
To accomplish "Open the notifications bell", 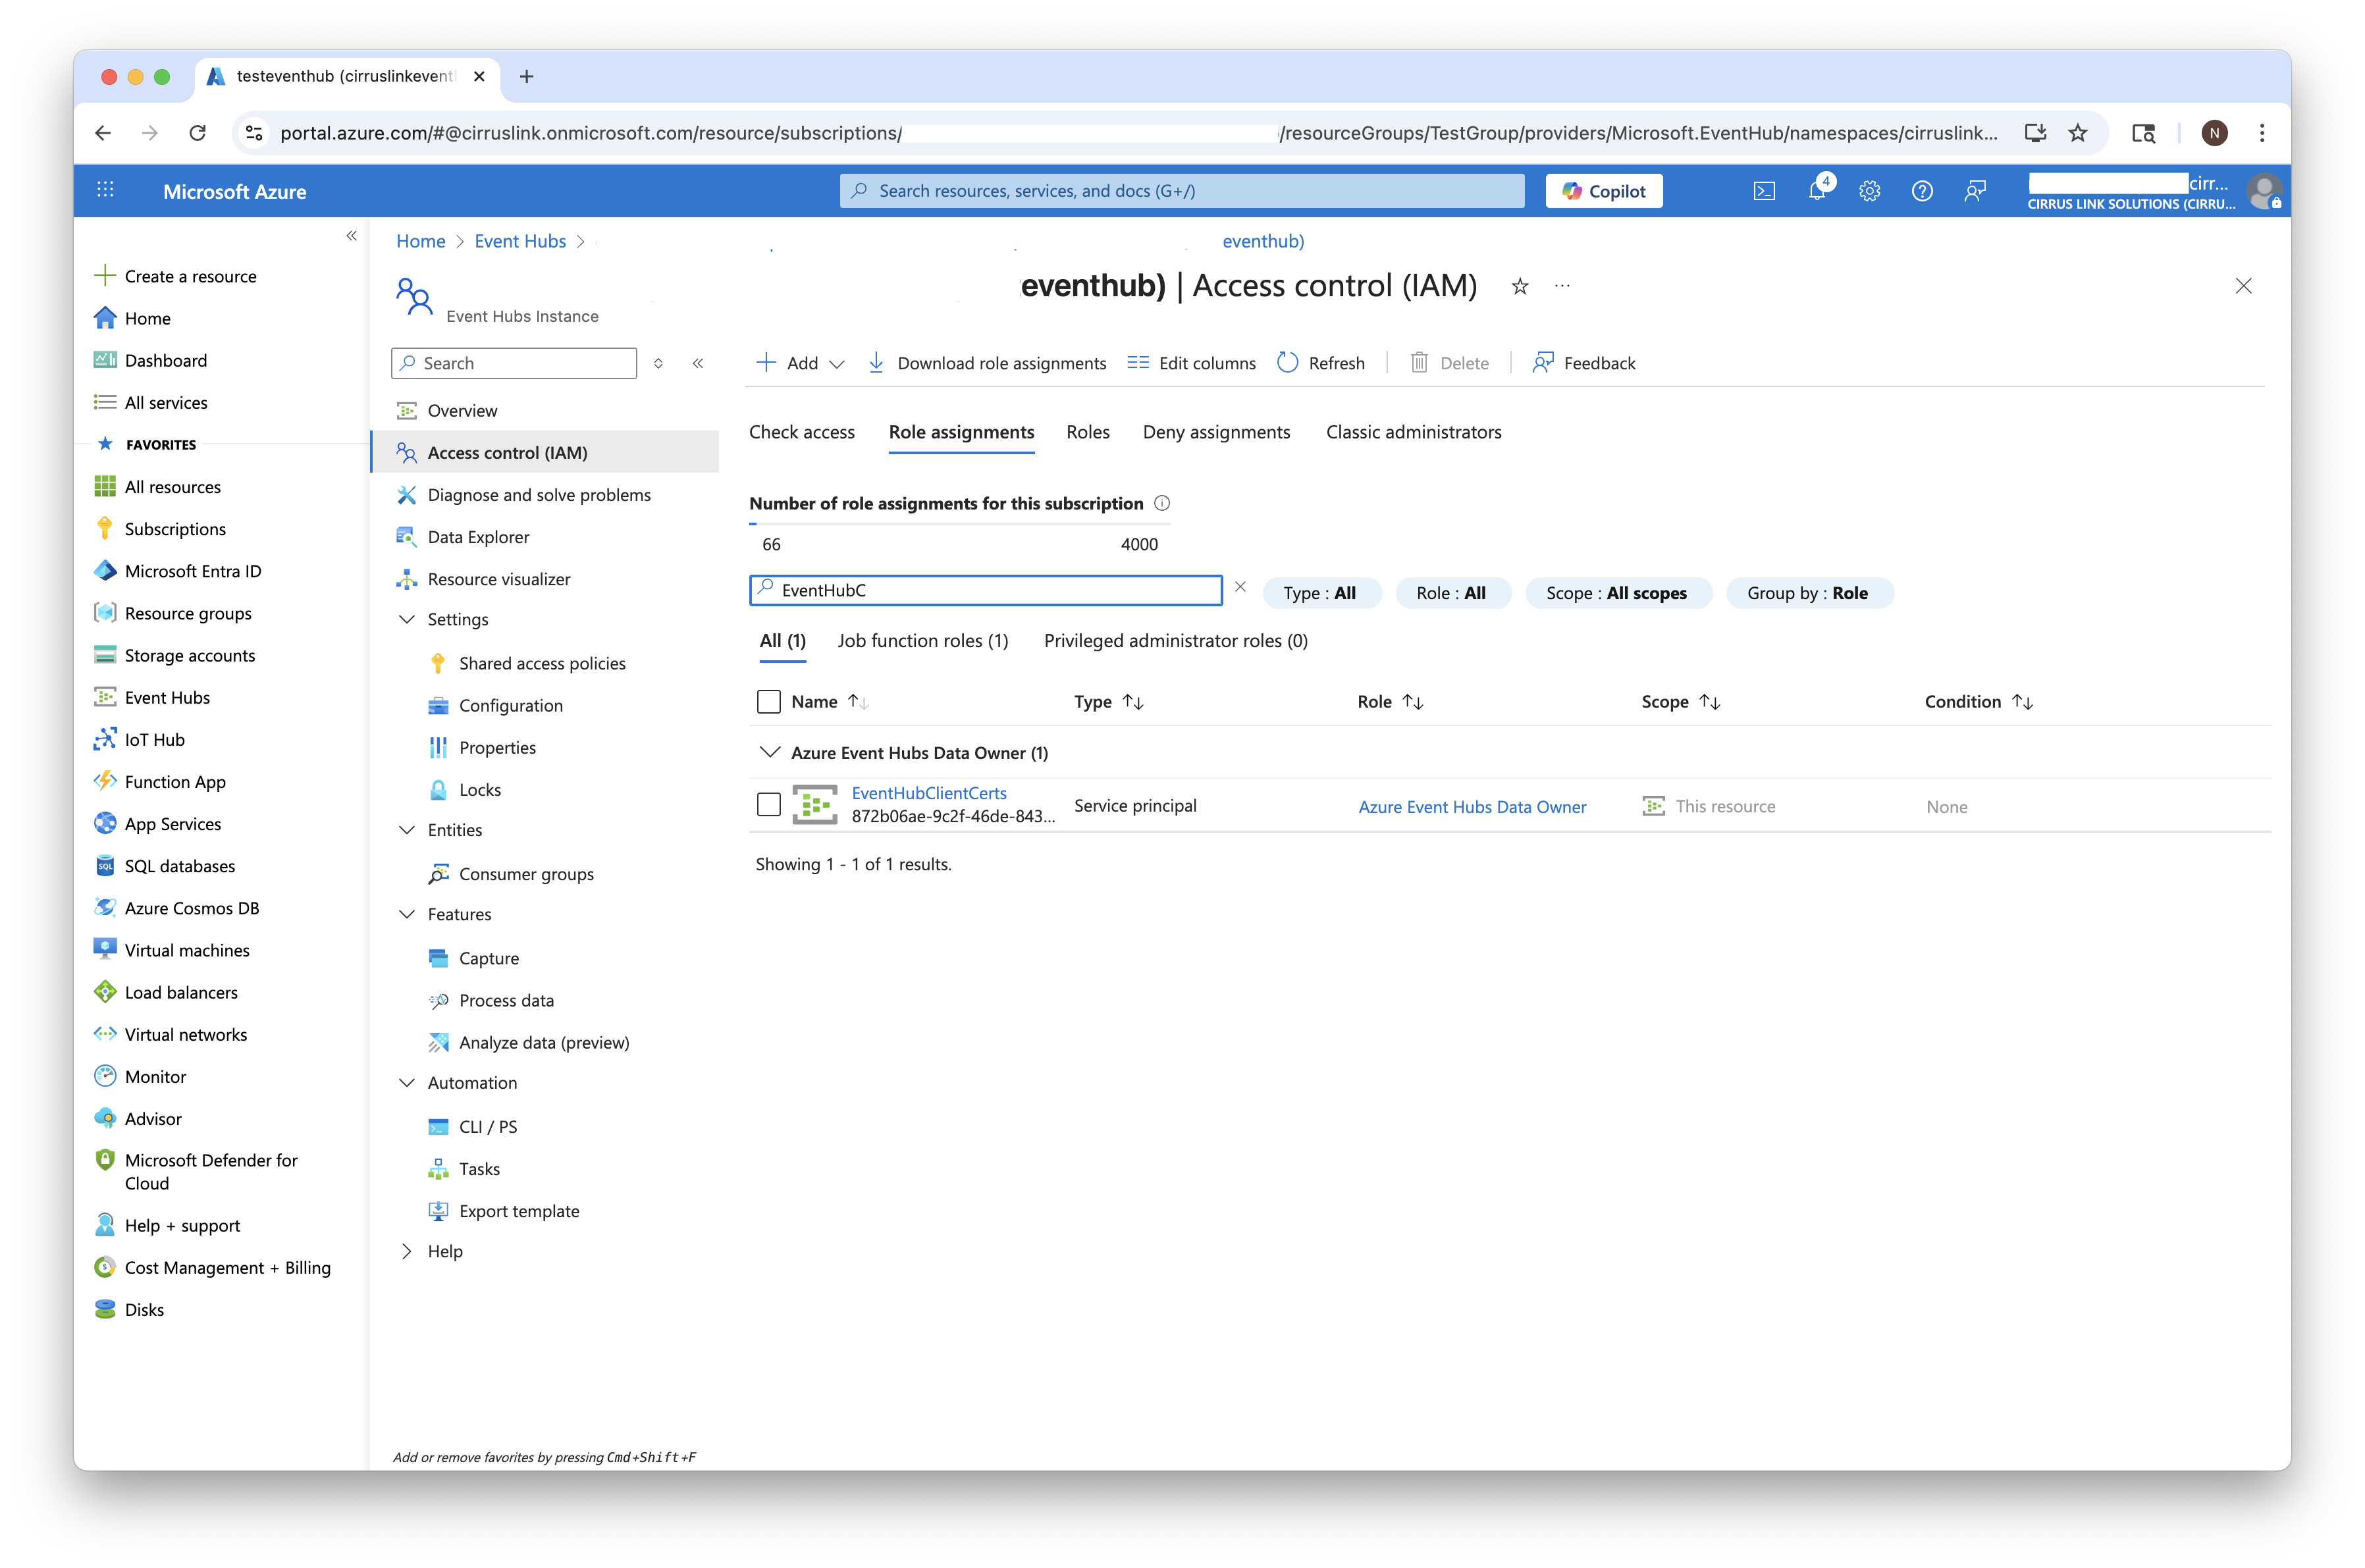I will tap(1818, 190).
